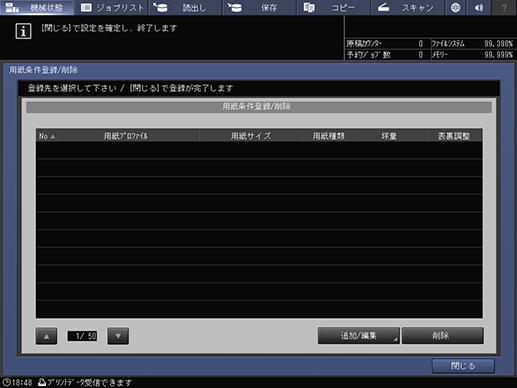
Task: Click the 削除 delete button
Action: tap(442, 336)
